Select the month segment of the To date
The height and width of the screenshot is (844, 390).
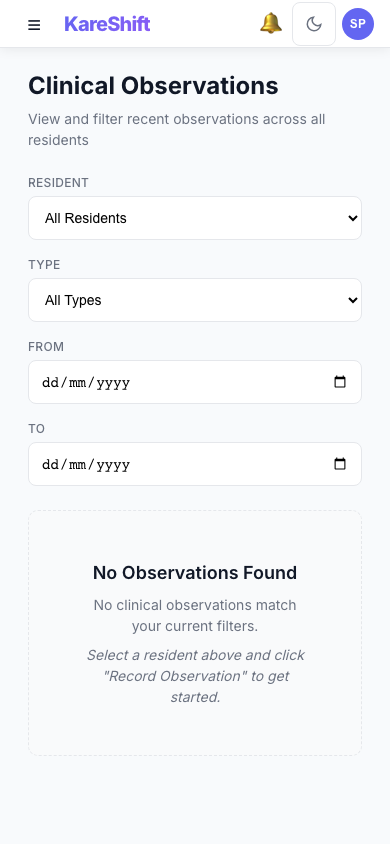[77, 465]
